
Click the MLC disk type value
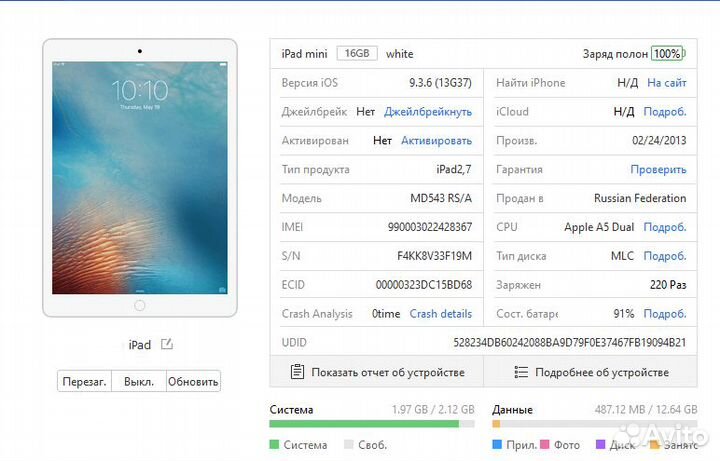click(x=622, y=256)
